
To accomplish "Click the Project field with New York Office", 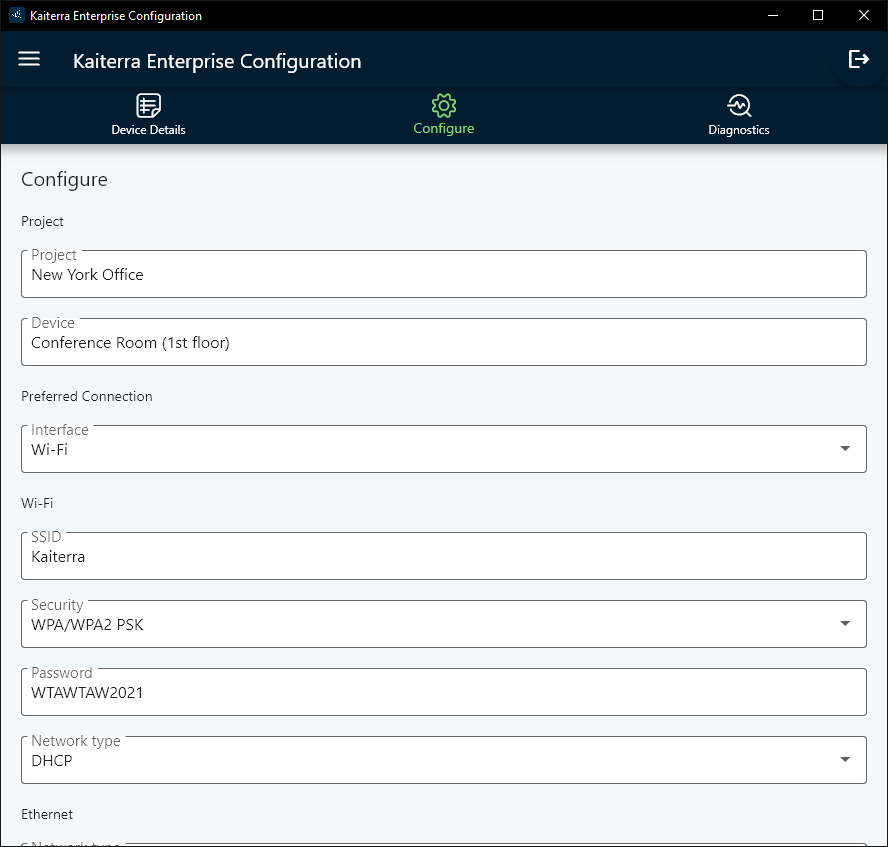I will (x=443, y=273).
